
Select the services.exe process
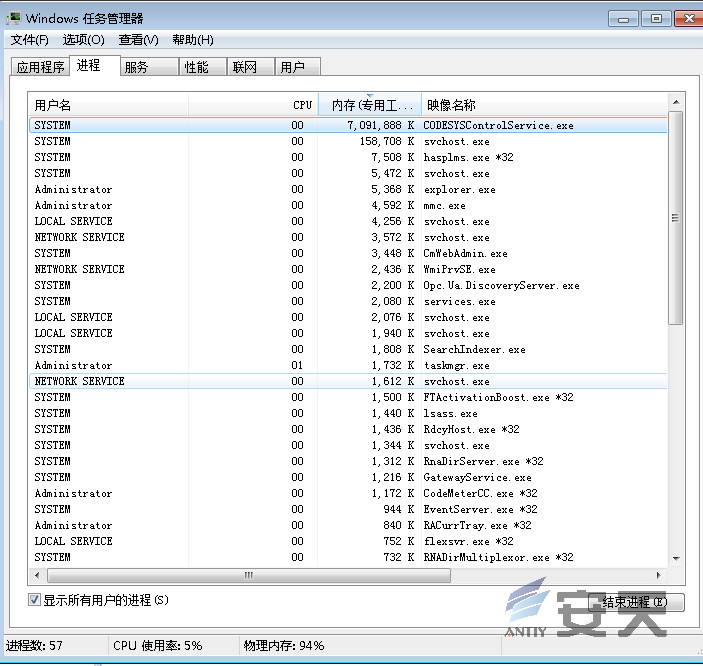coord(348,301)
